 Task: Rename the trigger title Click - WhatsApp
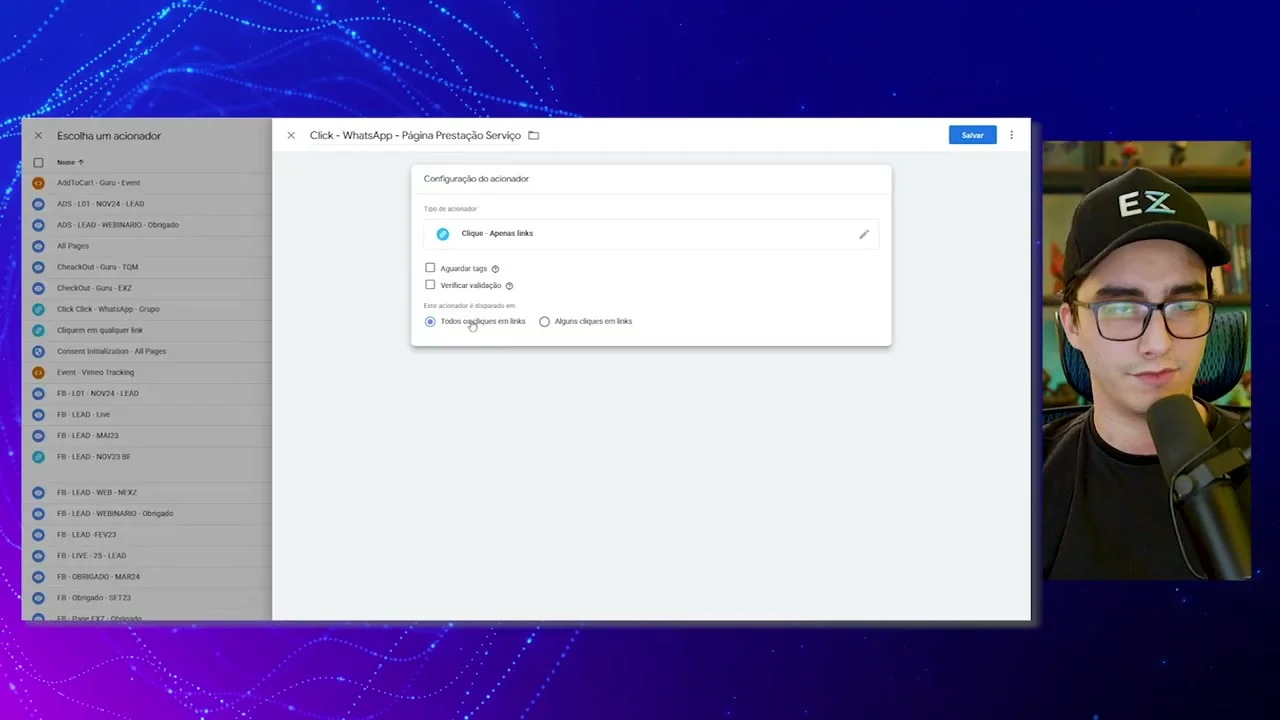415,135
